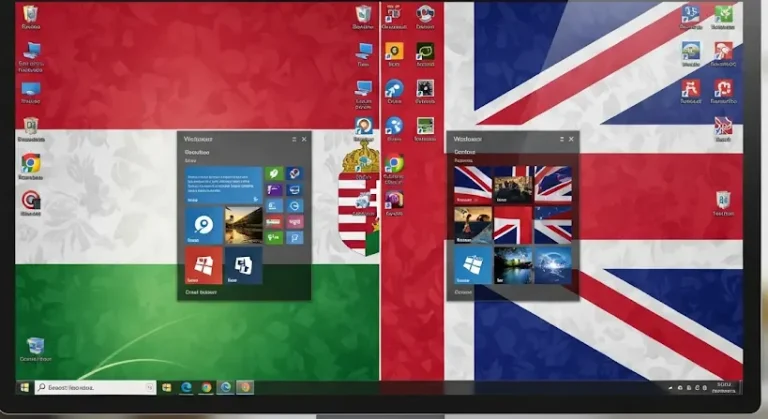Open the red Windows logo tile
The width and height of the screenshot is (768, 419).
click(x=204, y=266)
